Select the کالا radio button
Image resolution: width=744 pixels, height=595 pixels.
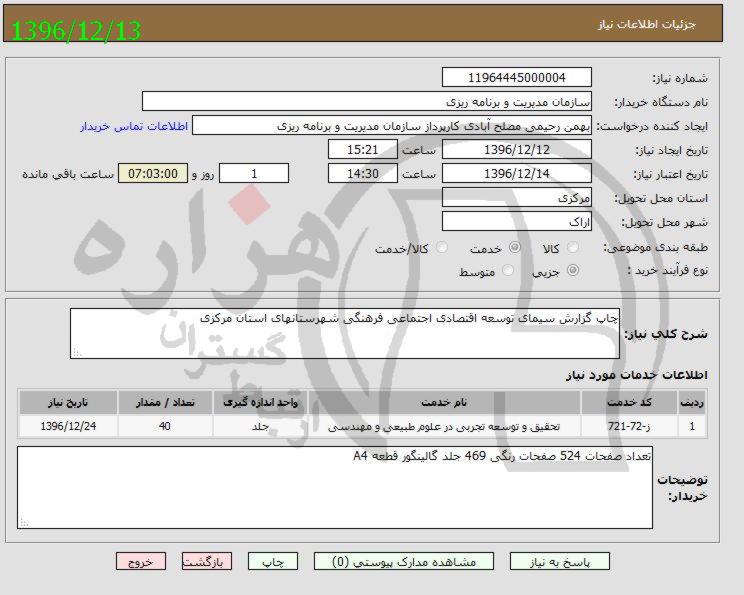coord(573,247)
